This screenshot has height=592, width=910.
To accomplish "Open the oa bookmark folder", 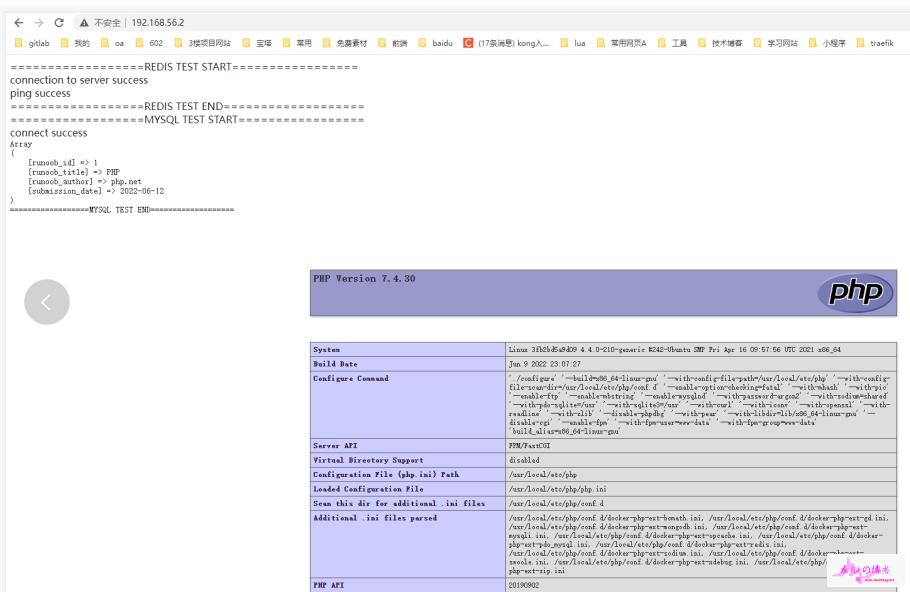I will [x=113, y=43].
